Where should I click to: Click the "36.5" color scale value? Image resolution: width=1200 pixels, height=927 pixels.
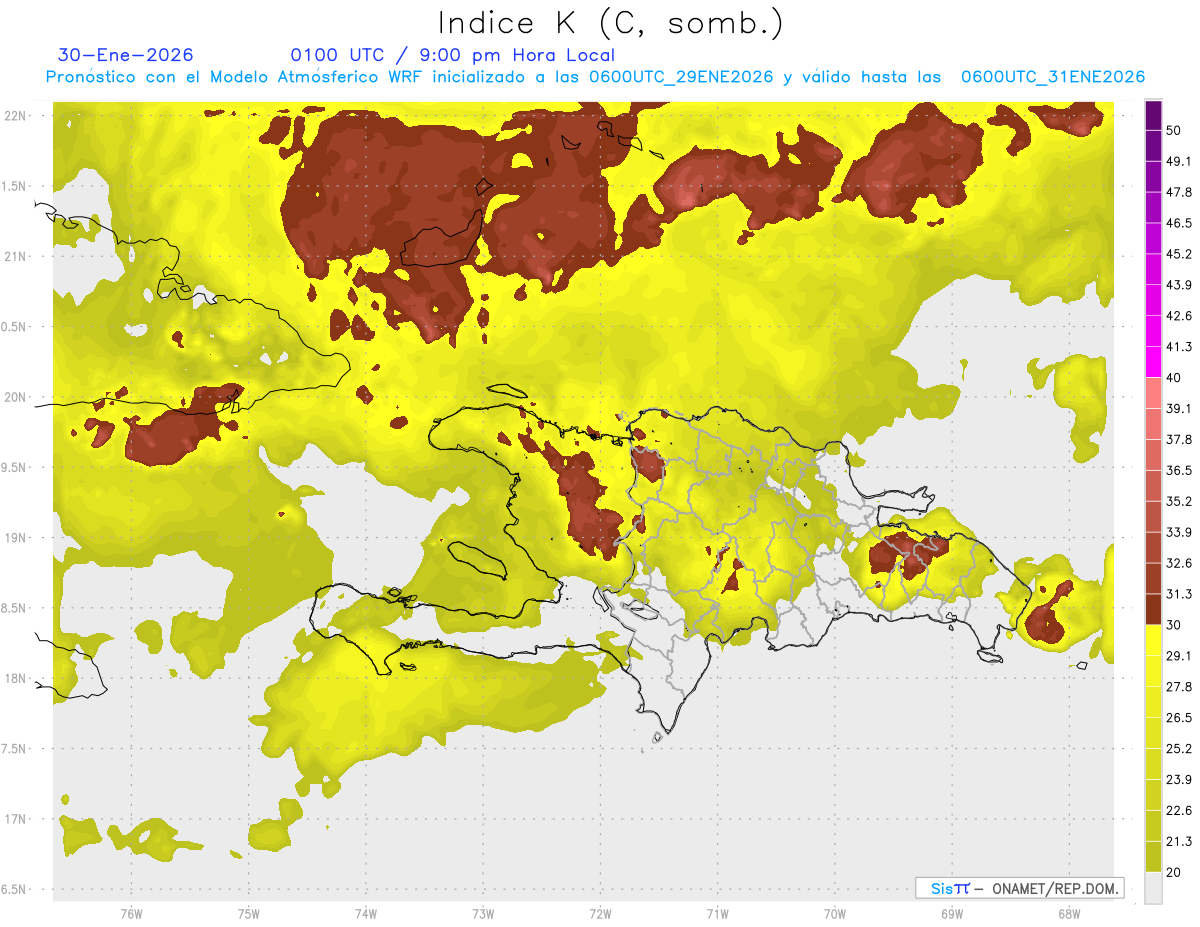click(x=1179, y=471)
